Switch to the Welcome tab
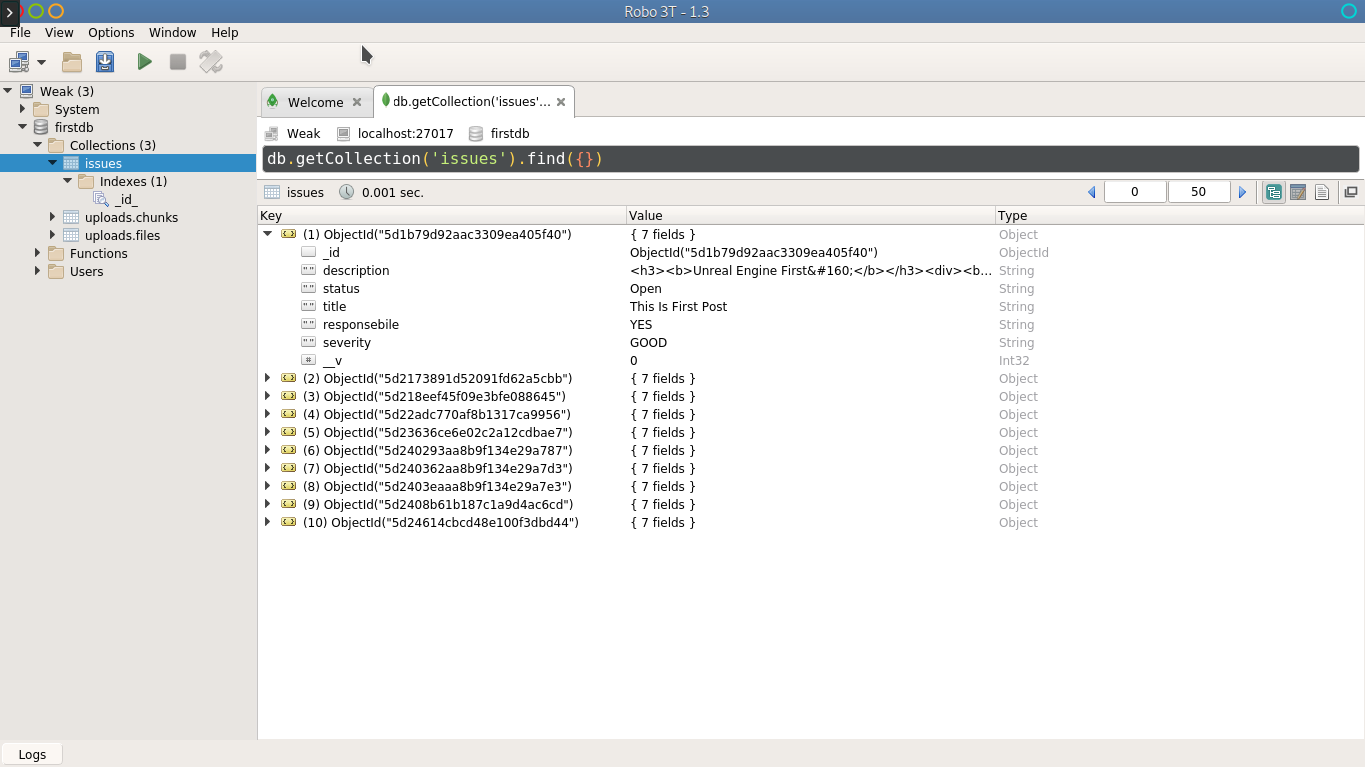 tap(314, 102)
